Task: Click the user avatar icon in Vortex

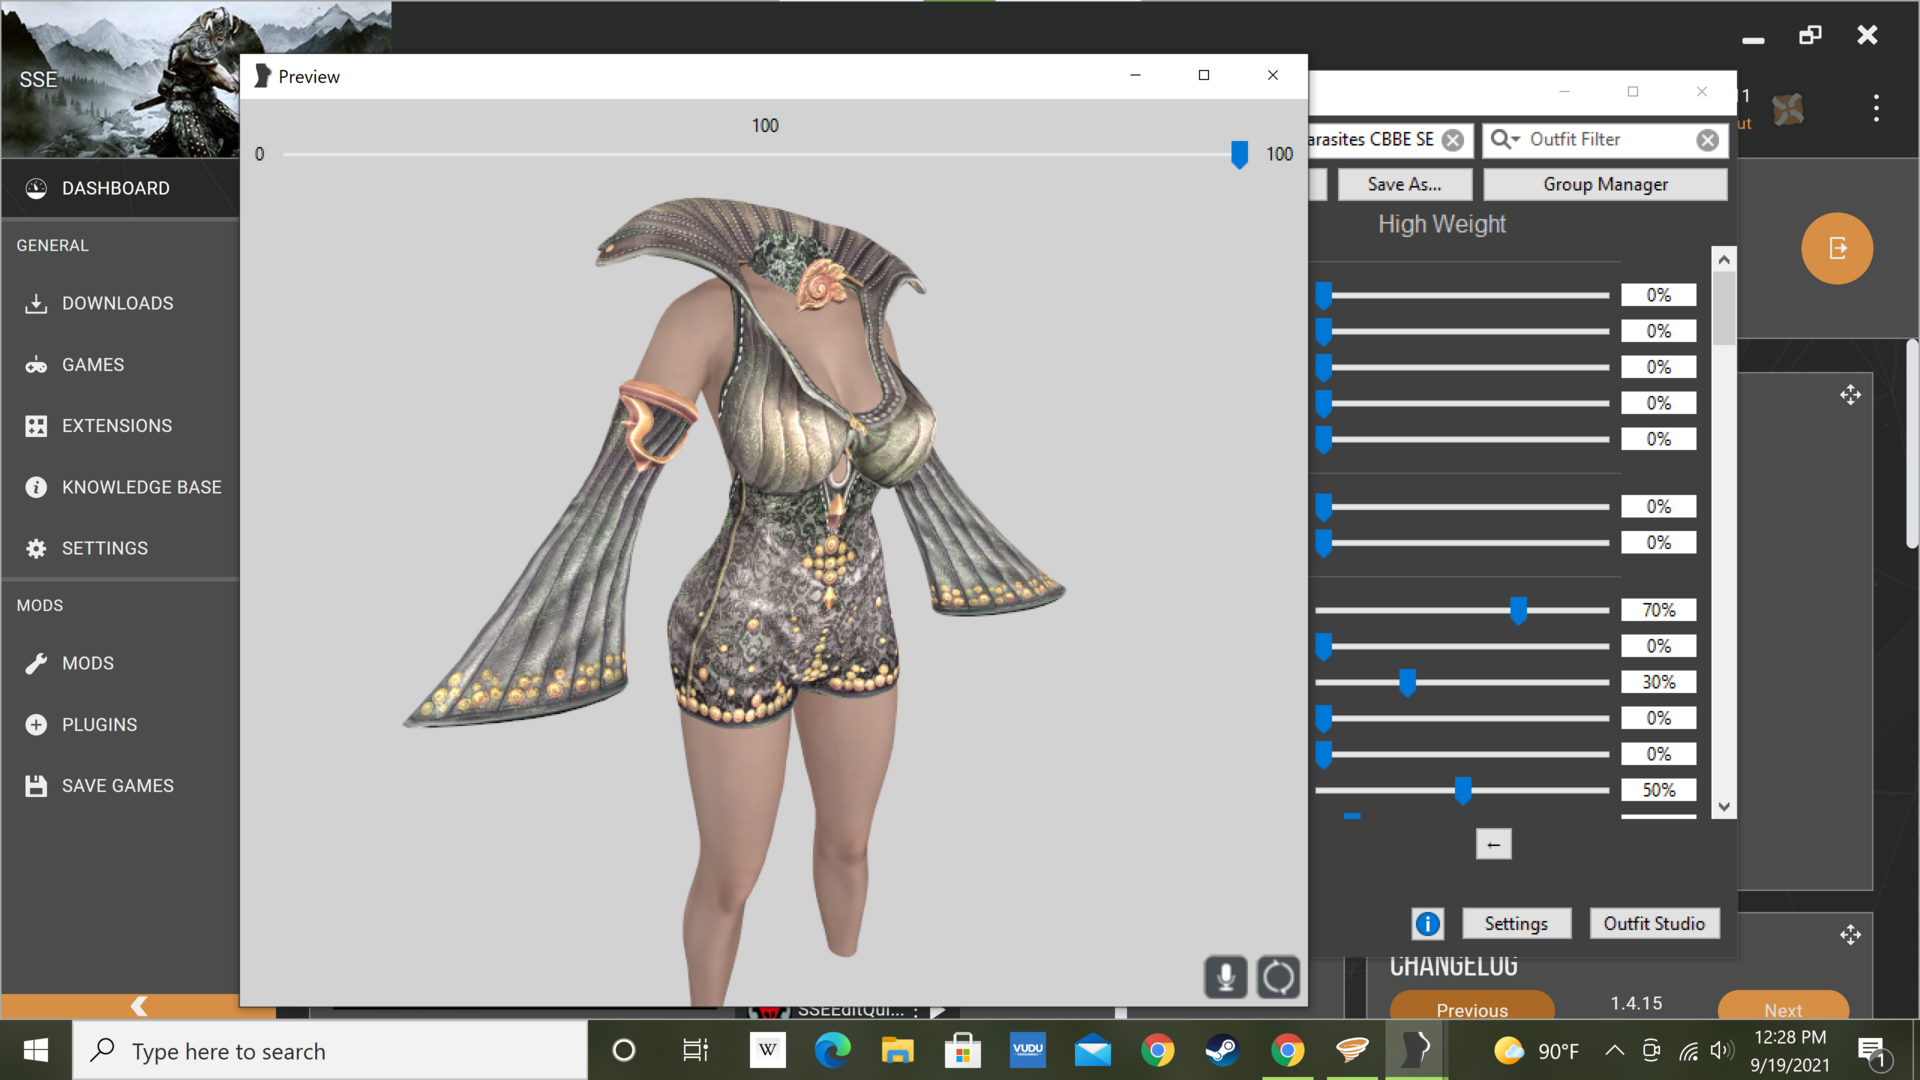Action: coord(1788,109)
